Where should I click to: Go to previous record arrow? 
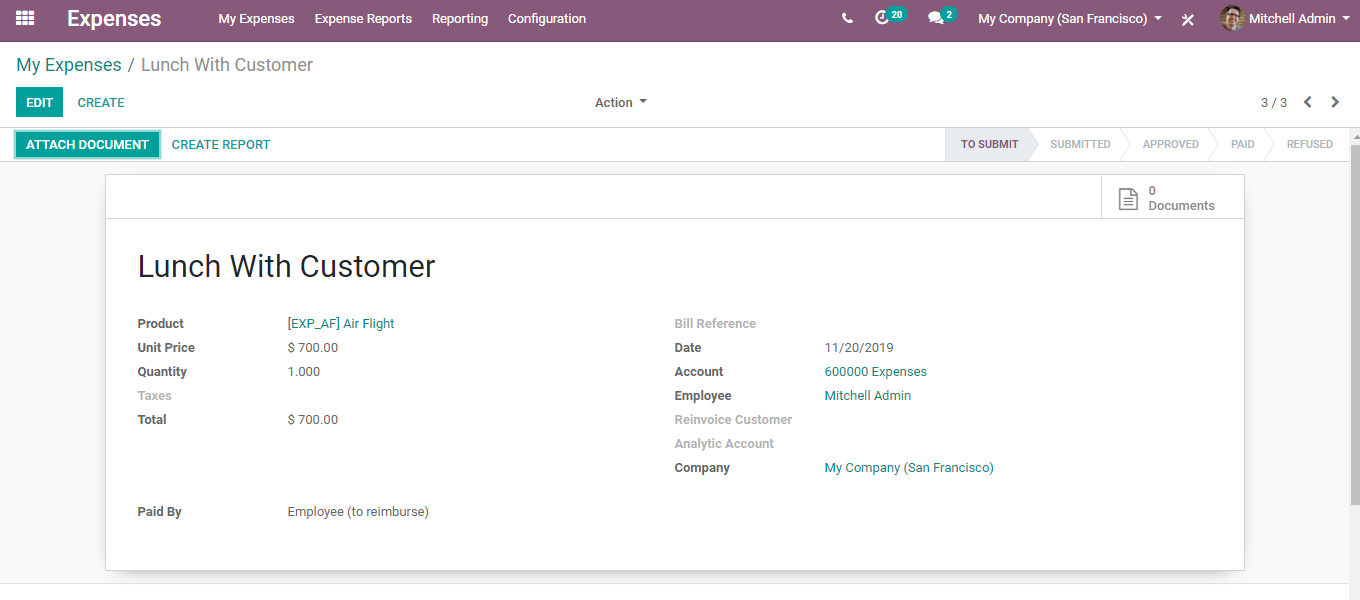pos(1308,102)
